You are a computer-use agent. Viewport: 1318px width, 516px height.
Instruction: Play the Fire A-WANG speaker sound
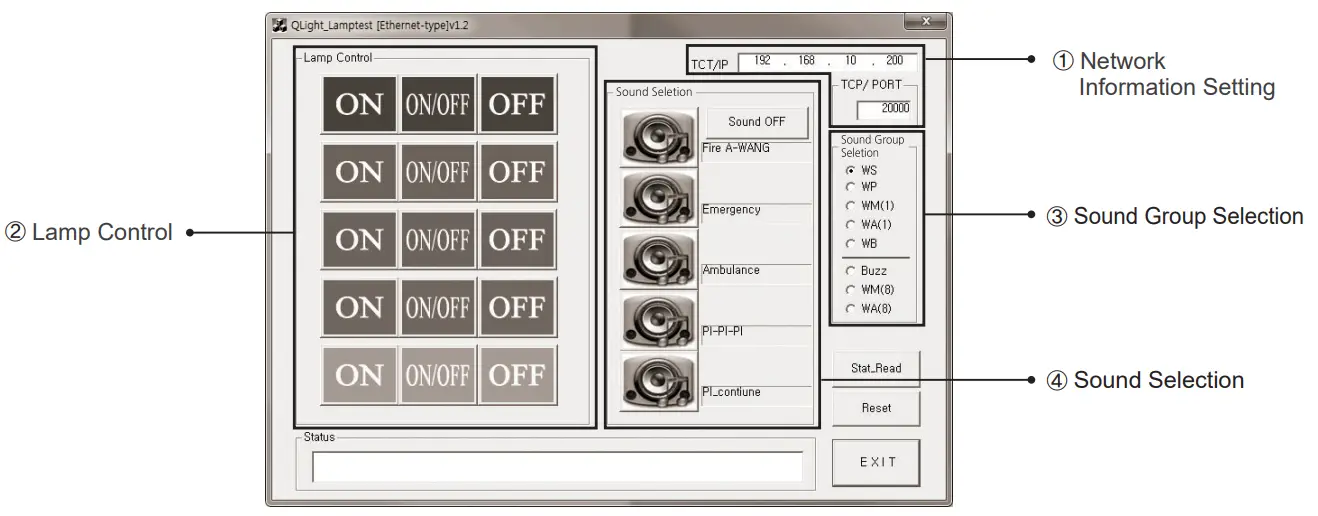(x=660, y=137)
